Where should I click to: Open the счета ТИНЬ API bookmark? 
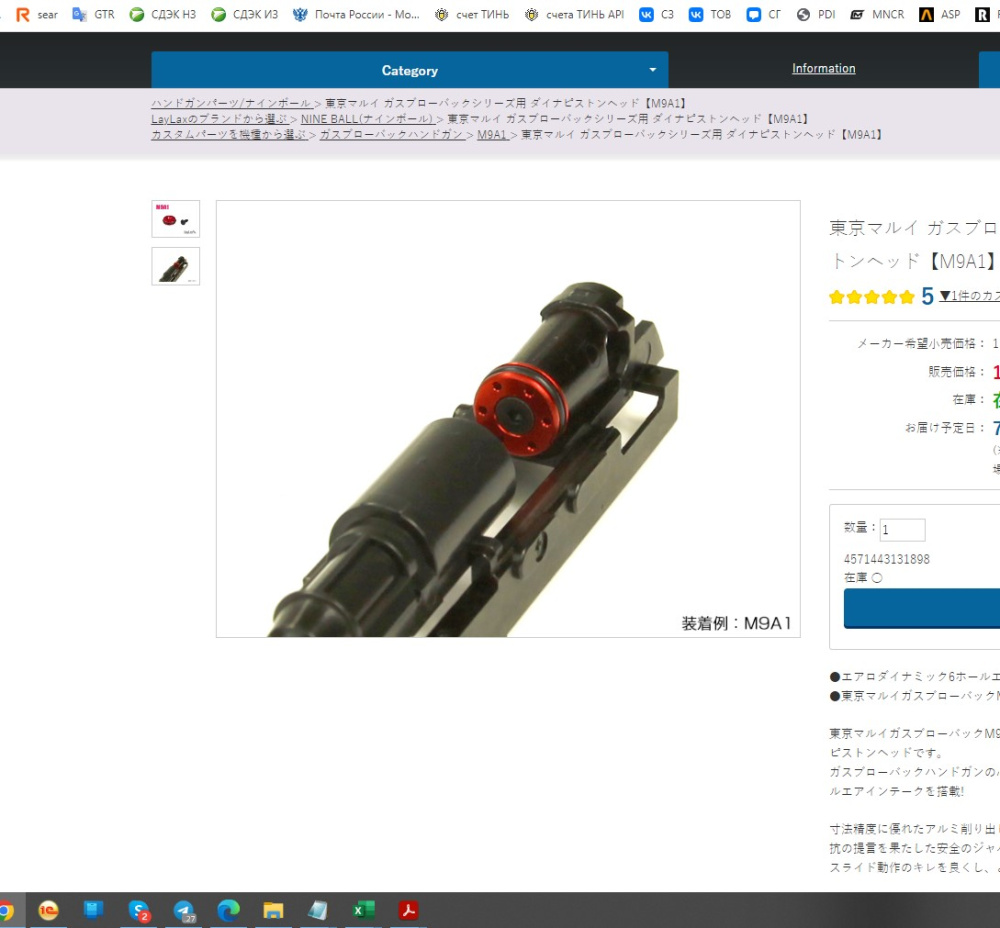[x=574, y=14]
